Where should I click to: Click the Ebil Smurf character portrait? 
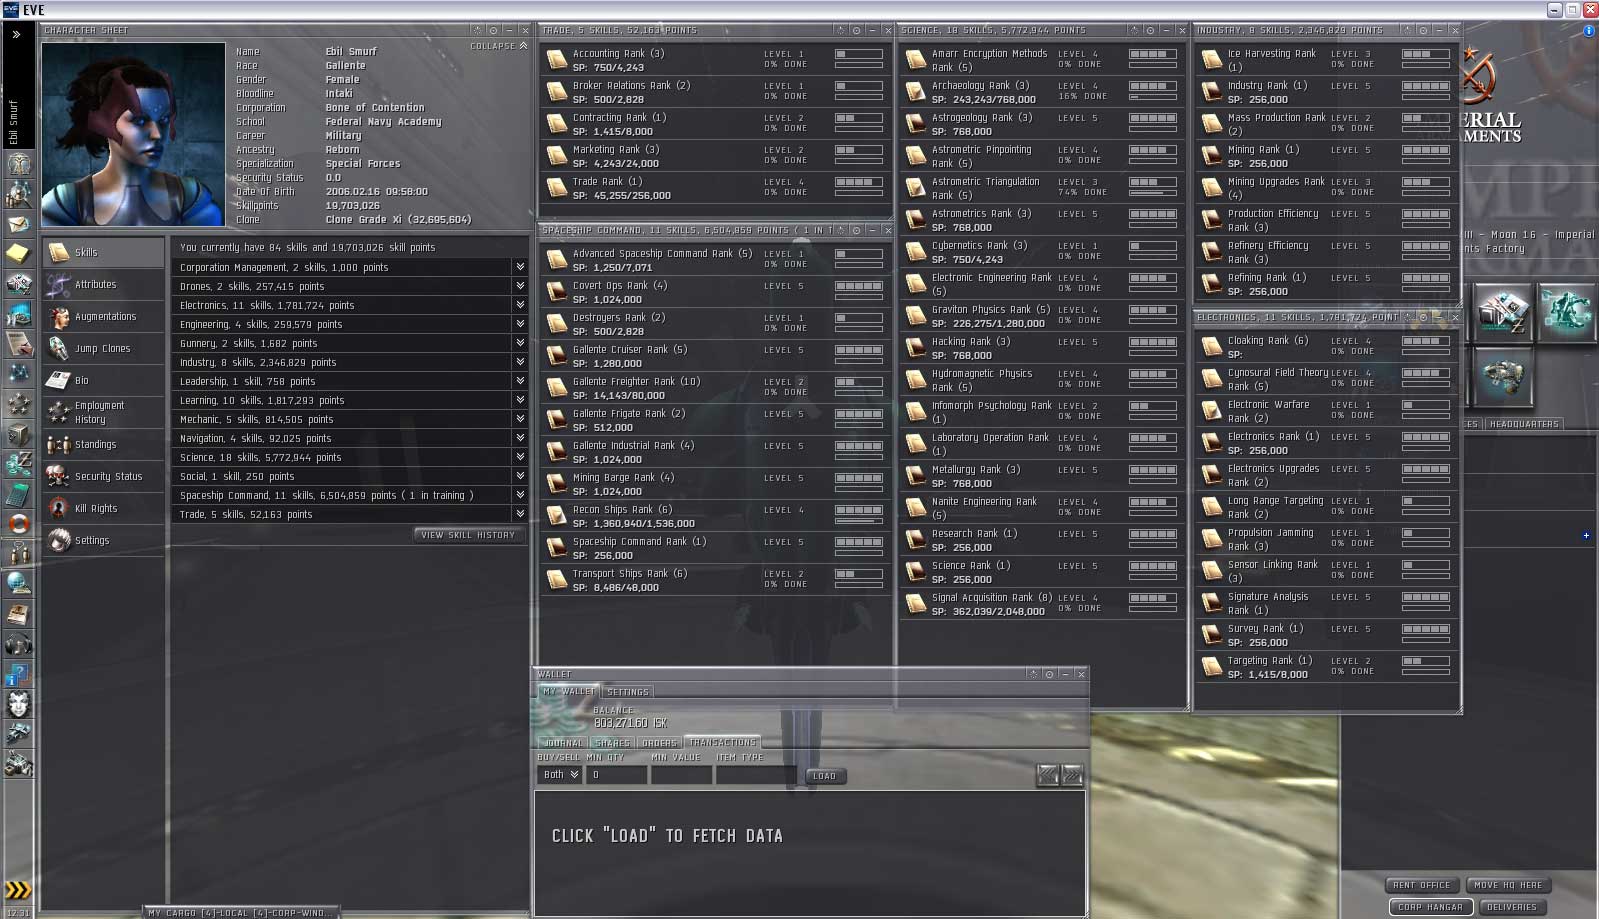tap(133, 134)
